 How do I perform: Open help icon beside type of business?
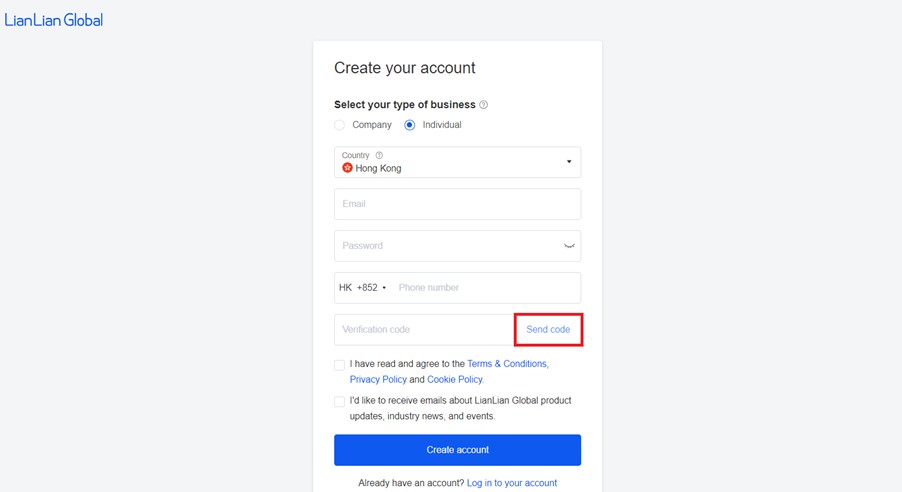pyautogui.click(x=484, y=105)
